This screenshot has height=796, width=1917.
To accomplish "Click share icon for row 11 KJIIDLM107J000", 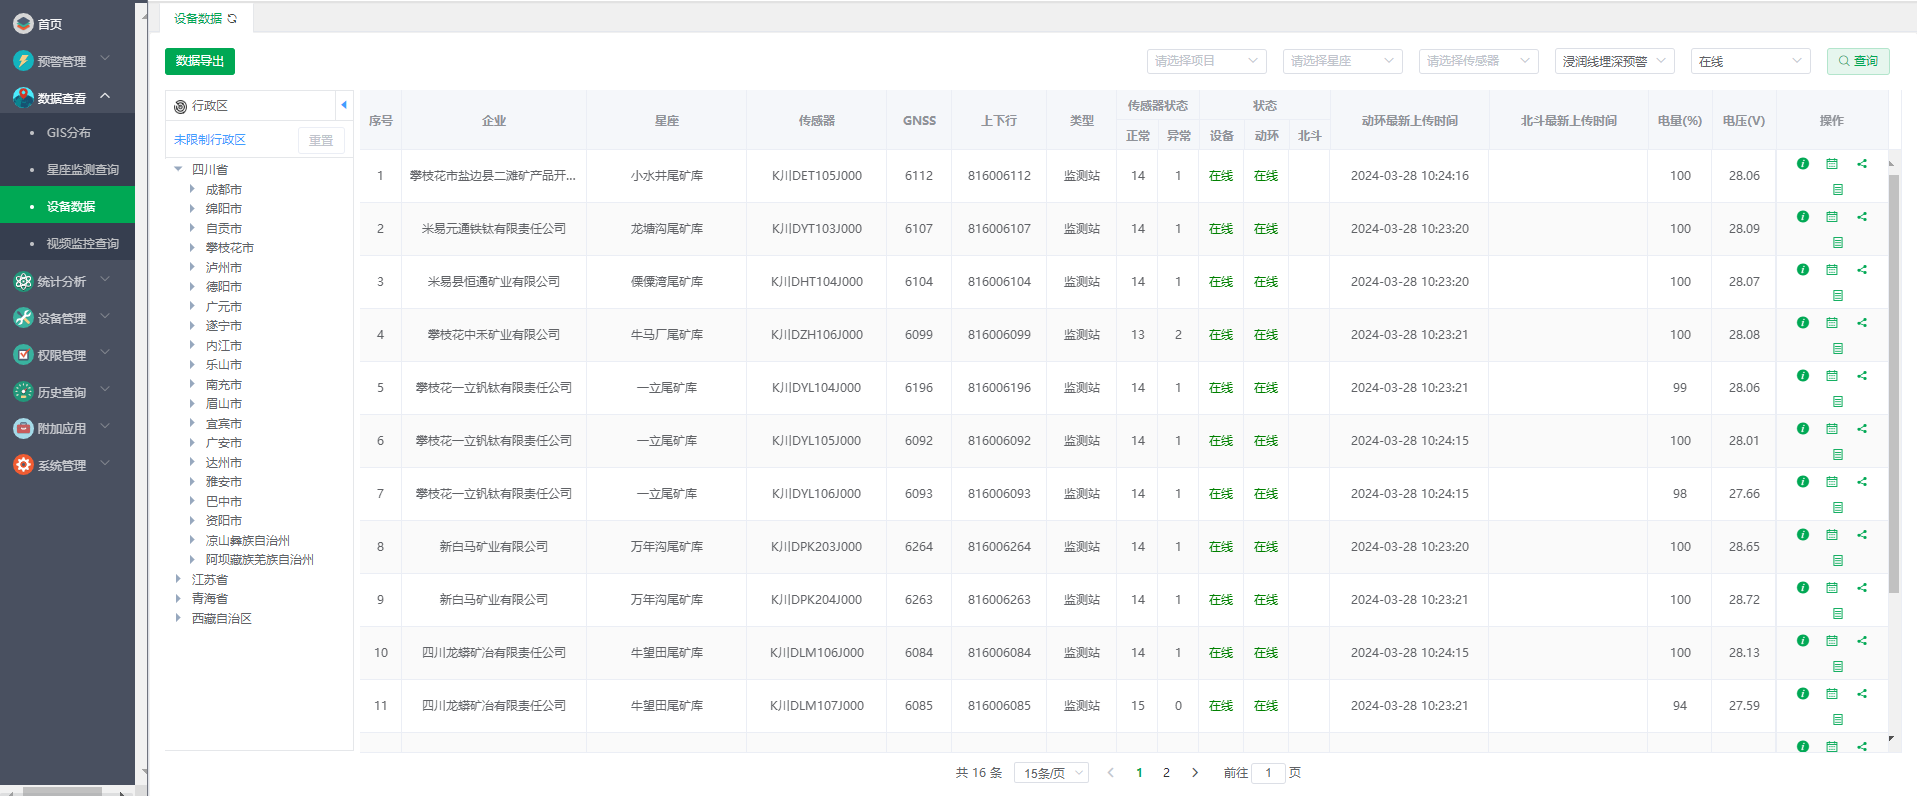I will [x=1861, y=693].
